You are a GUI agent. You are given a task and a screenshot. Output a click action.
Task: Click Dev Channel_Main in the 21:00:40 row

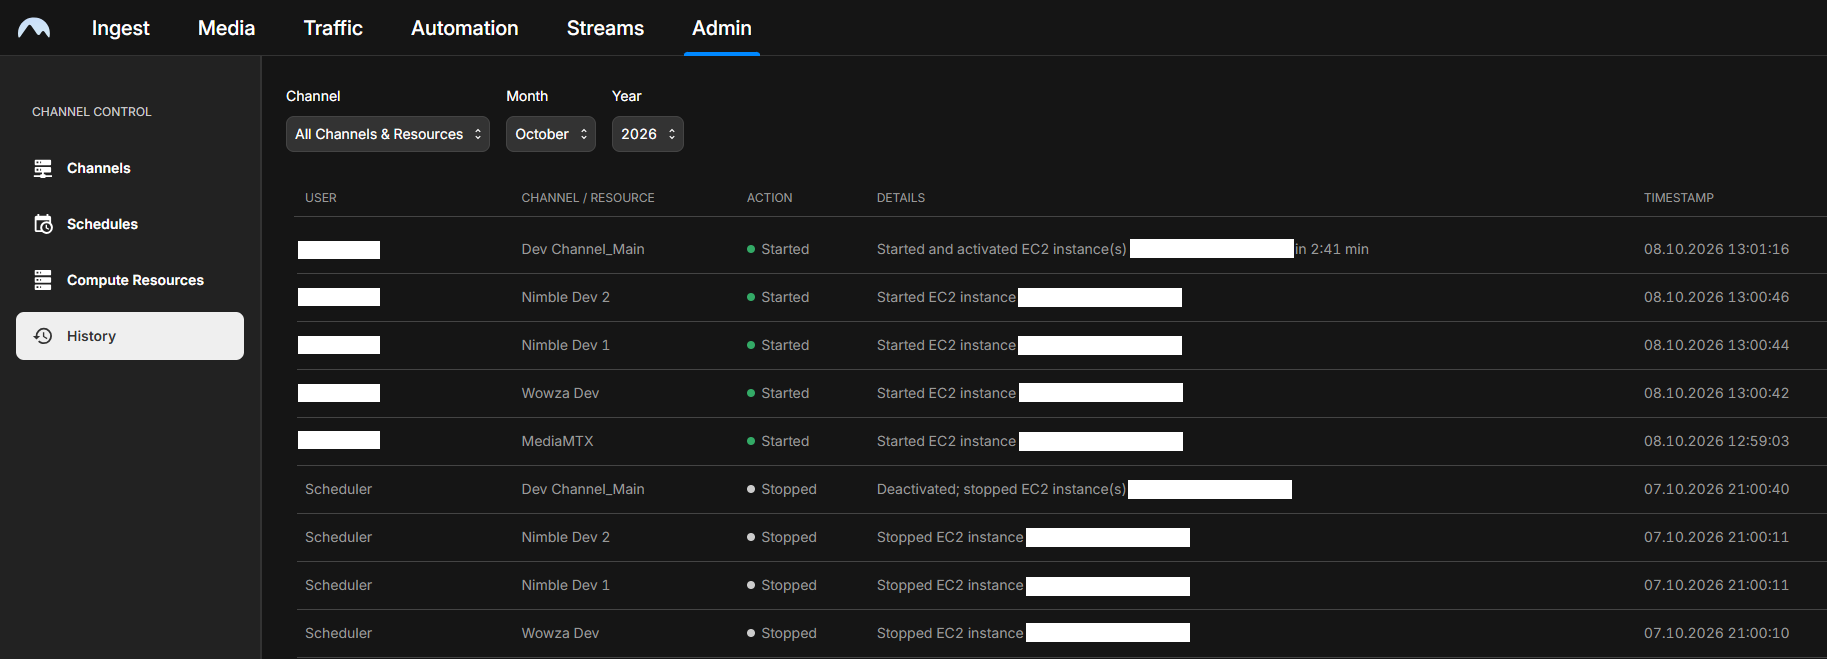pyautogui.click(x=583, y=489)
